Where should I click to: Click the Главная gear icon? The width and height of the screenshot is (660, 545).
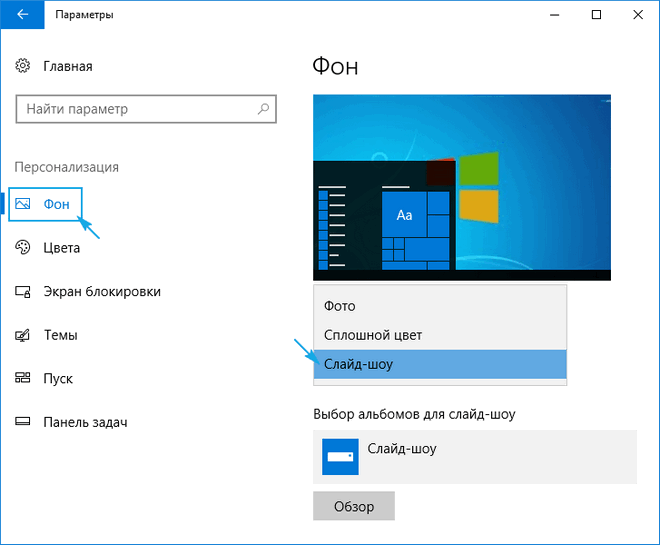[x=24, y=66]
